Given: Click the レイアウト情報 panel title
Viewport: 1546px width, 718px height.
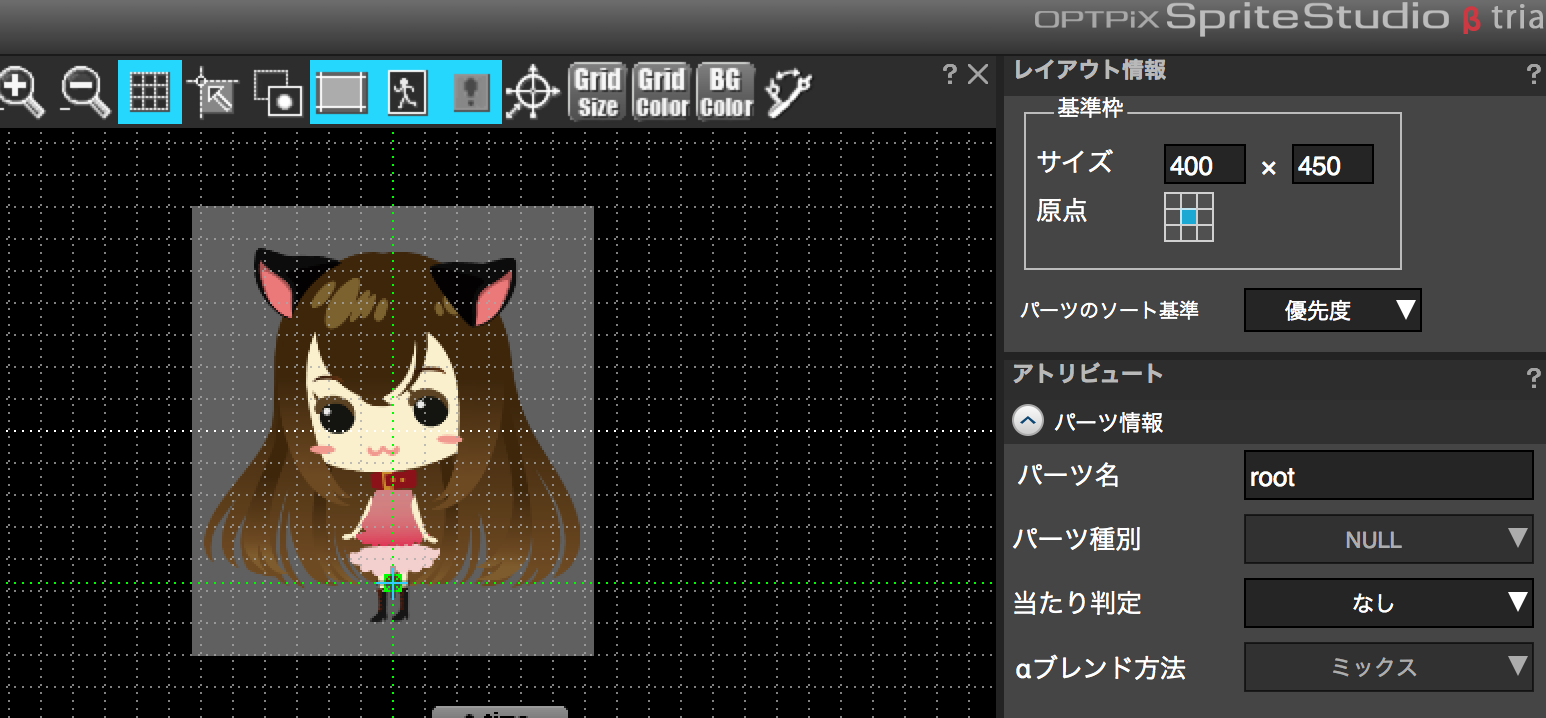Looking at the screenshot, I should [x=1089, y=70].
